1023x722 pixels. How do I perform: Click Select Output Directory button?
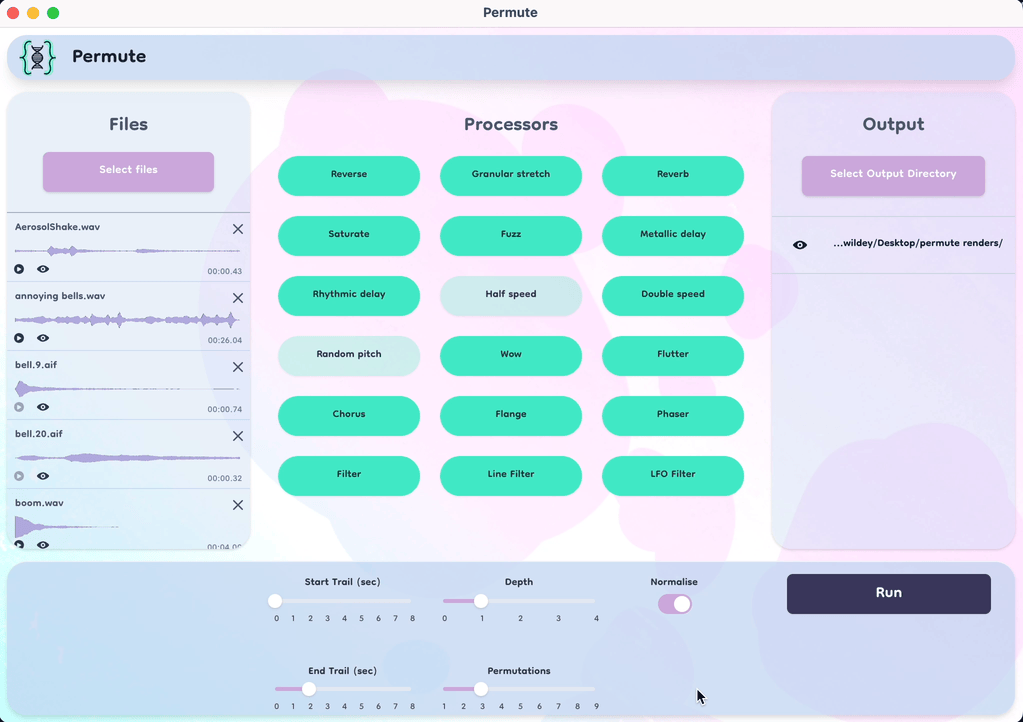[x=893, y=175]
